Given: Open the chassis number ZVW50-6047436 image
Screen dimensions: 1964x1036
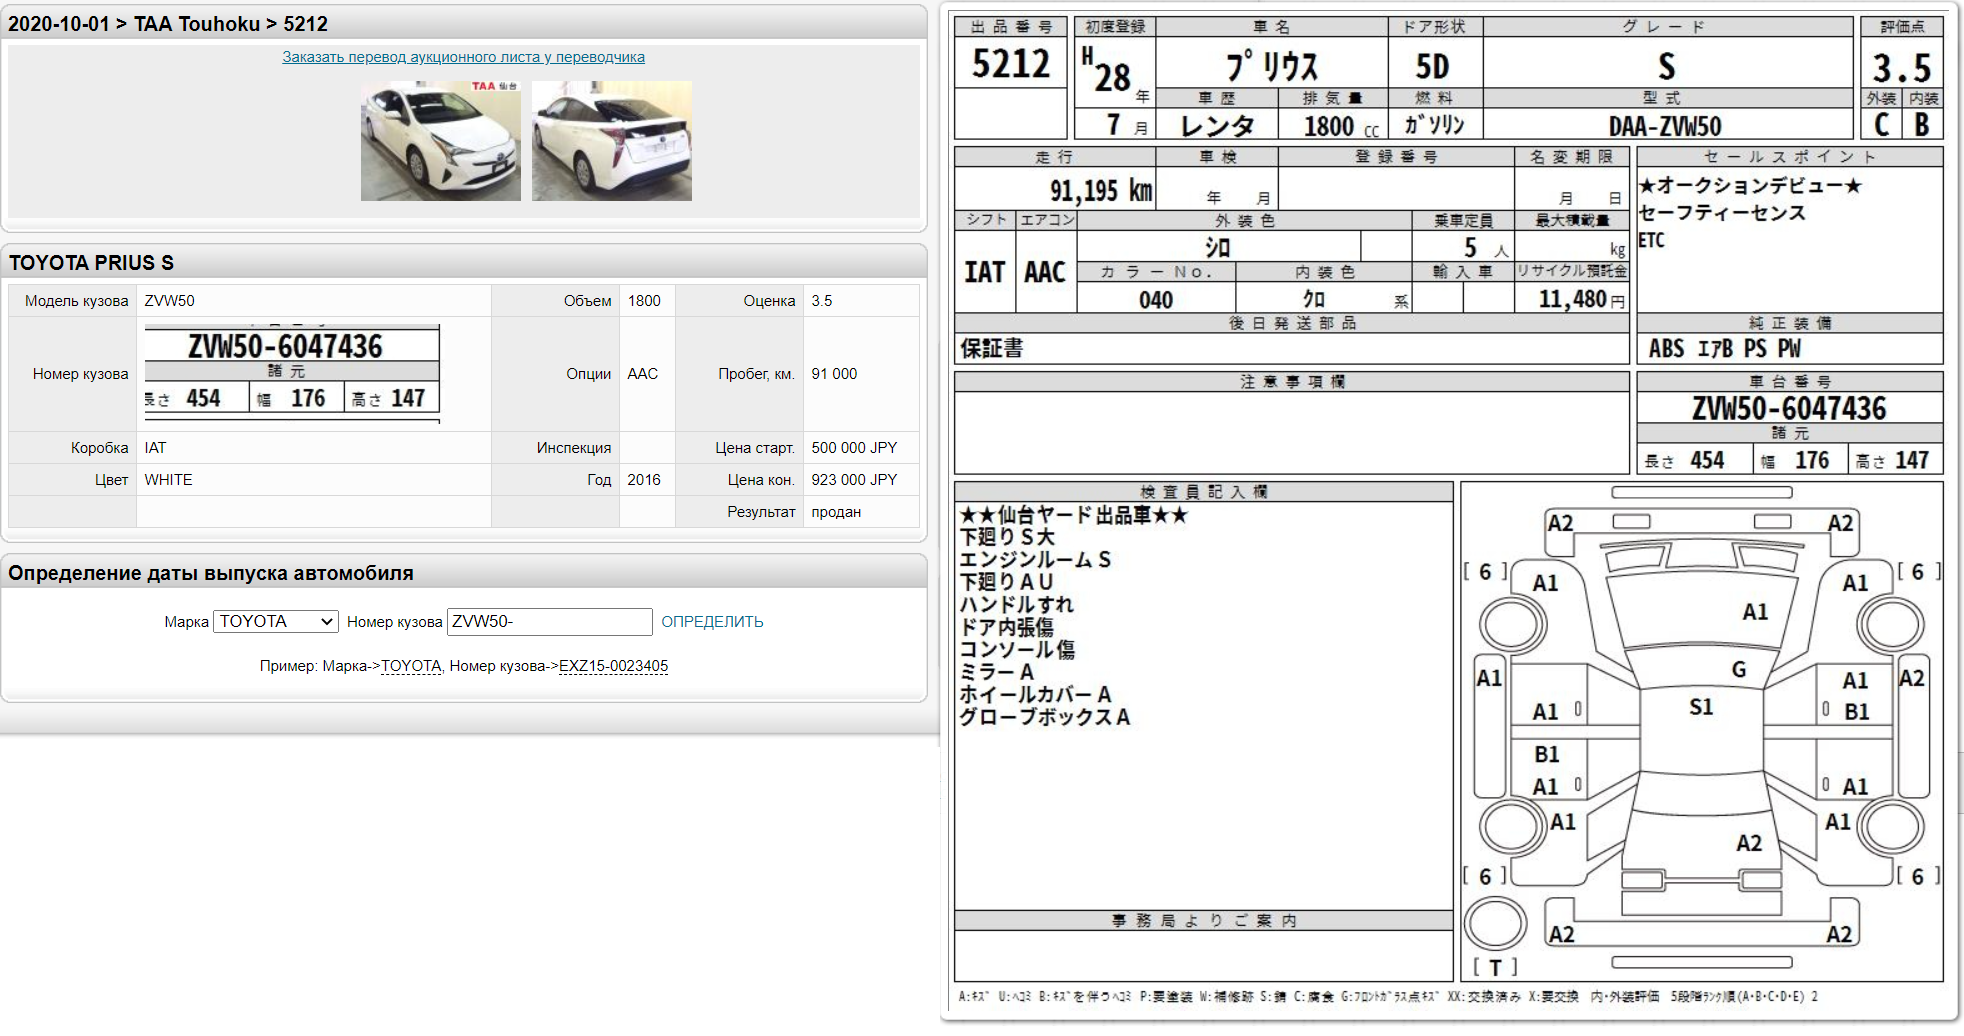Looking at the screenshot, I should click(x=292, y=373).
